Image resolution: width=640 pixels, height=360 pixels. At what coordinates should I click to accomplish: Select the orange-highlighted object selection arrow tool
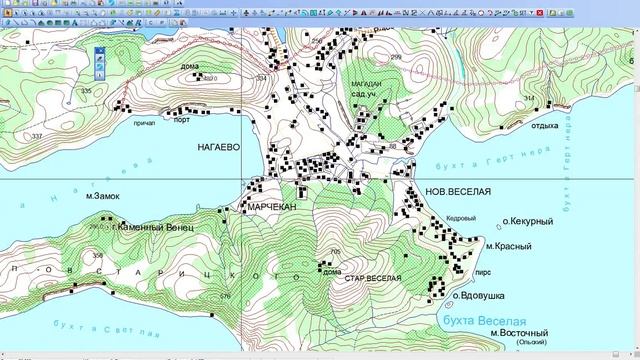pyautogui.click(x=8, y=13)
